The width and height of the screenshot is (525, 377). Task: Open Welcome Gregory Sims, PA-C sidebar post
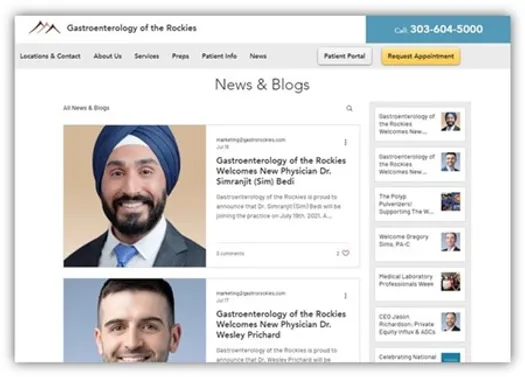pyautogui.click(x=420, y=244)
